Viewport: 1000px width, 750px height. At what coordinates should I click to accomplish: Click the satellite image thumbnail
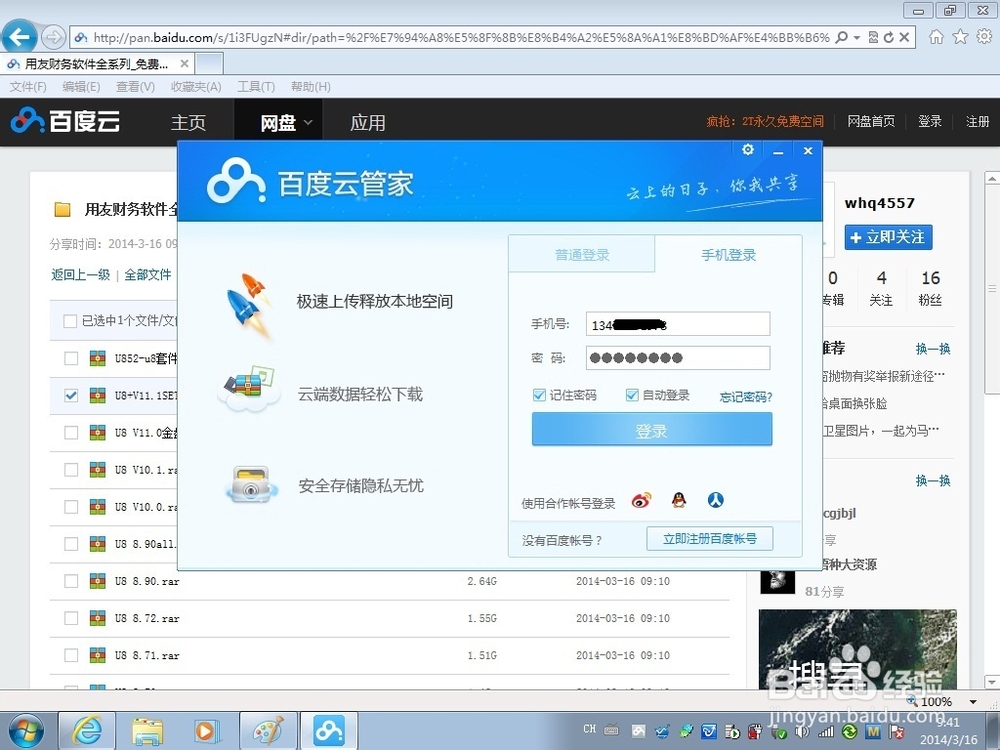(x=857, y=648)
